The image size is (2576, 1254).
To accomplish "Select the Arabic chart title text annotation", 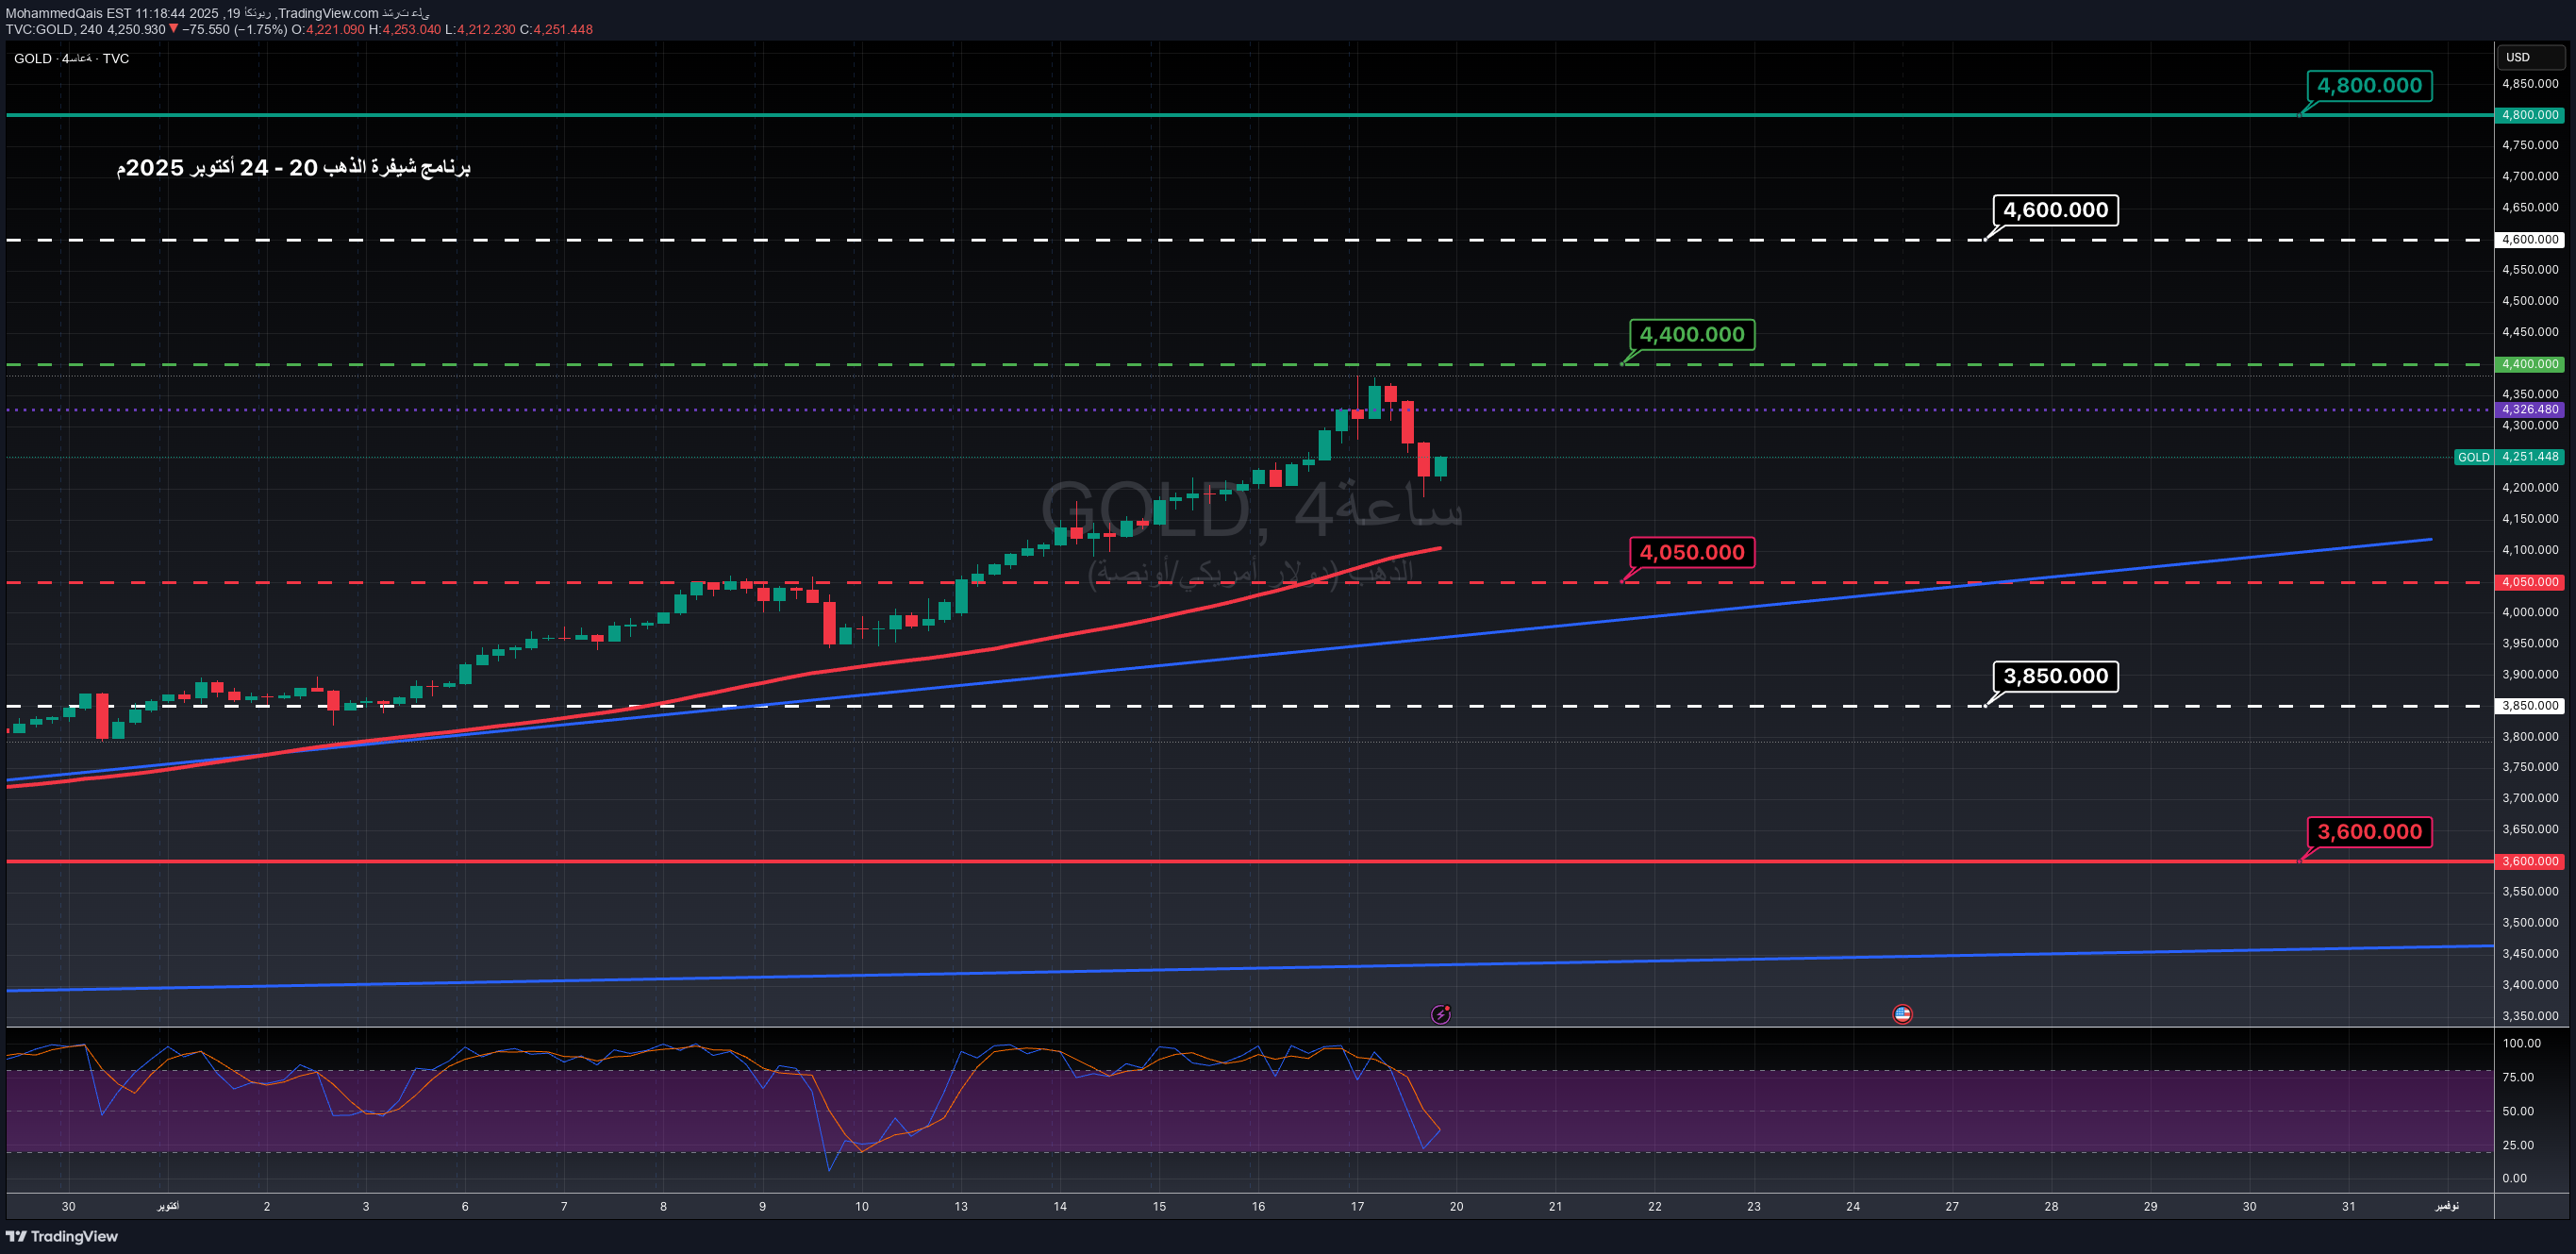I will [294, 167].
